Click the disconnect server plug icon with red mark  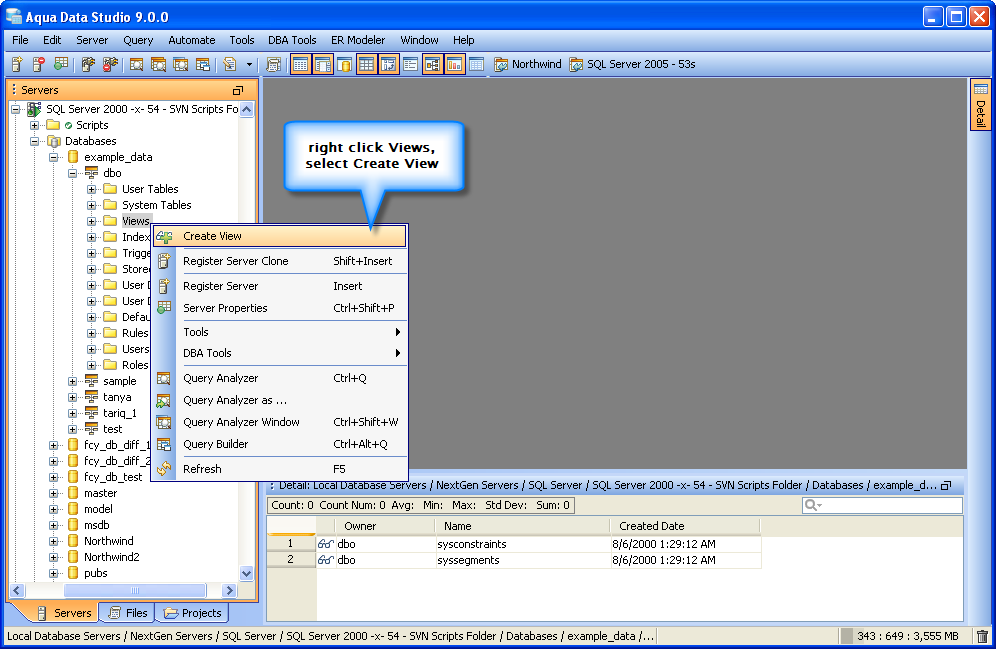coord(110,64)
